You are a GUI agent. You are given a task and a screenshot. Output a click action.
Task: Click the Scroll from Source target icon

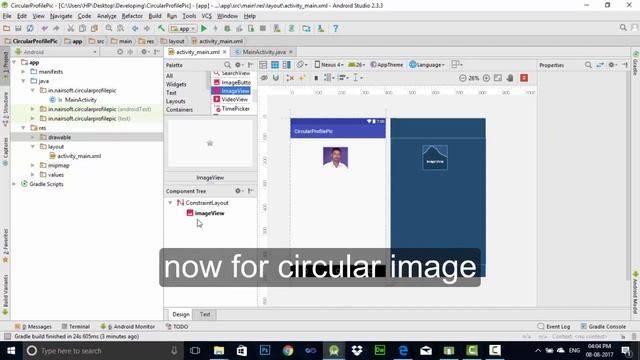pyautogui.click(x=120, y=52)
